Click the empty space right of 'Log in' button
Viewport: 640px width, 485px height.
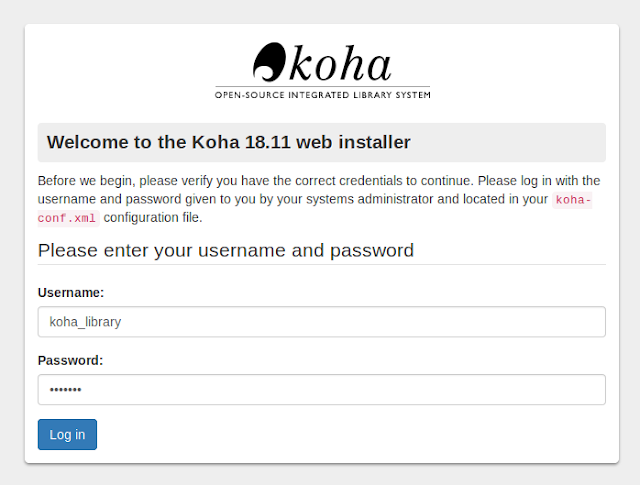[x=350, y=435]
